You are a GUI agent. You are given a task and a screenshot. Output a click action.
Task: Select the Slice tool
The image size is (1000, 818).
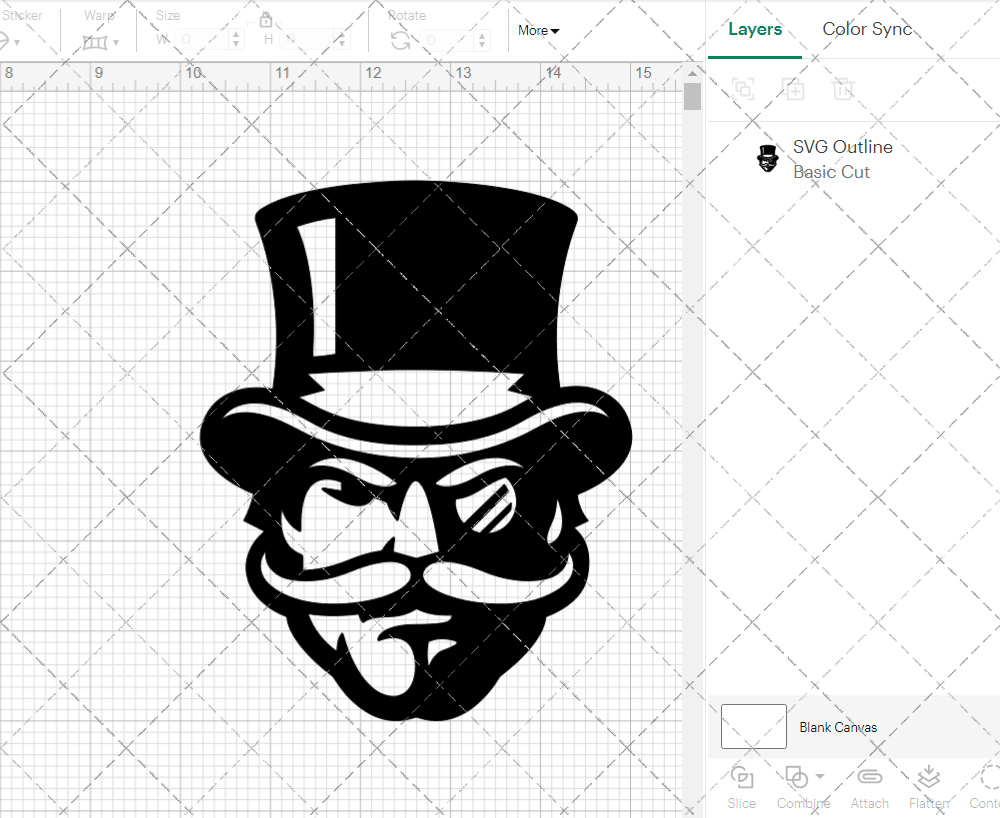pos(741,788)
